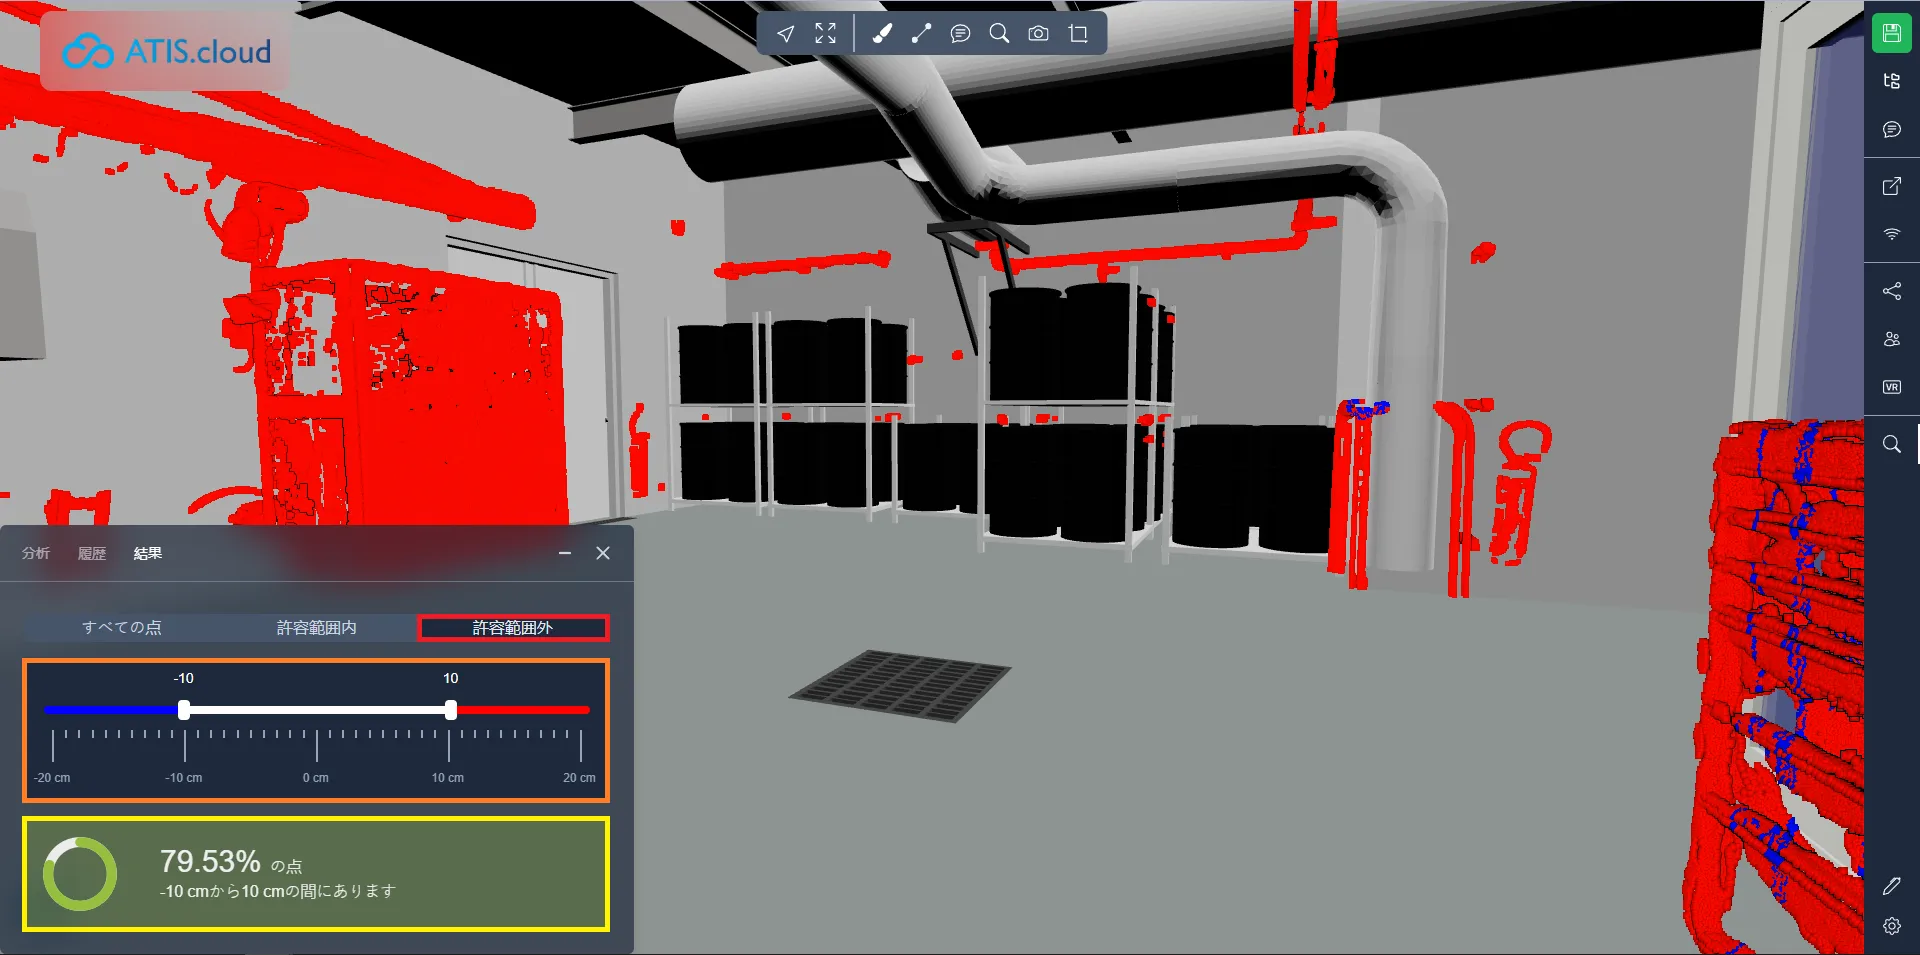Open the VR mode icon

(1891, 387)
